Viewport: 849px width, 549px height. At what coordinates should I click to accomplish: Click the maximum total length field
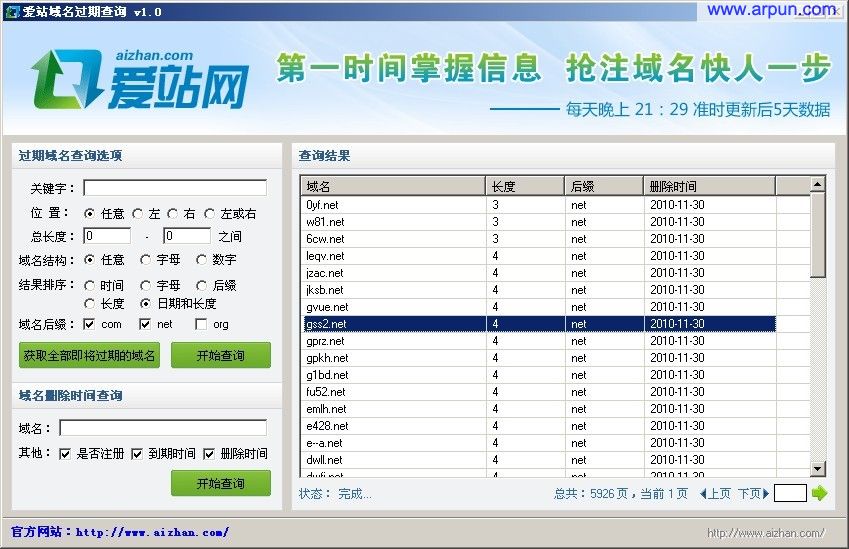click(x=187, y=236)
